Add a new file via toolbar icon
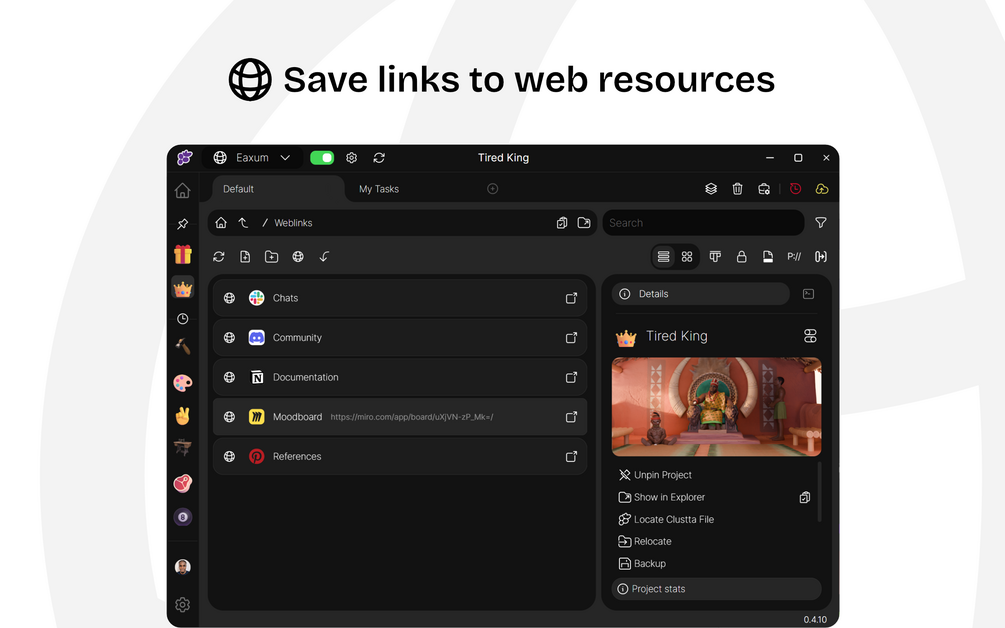 [245, 256]
